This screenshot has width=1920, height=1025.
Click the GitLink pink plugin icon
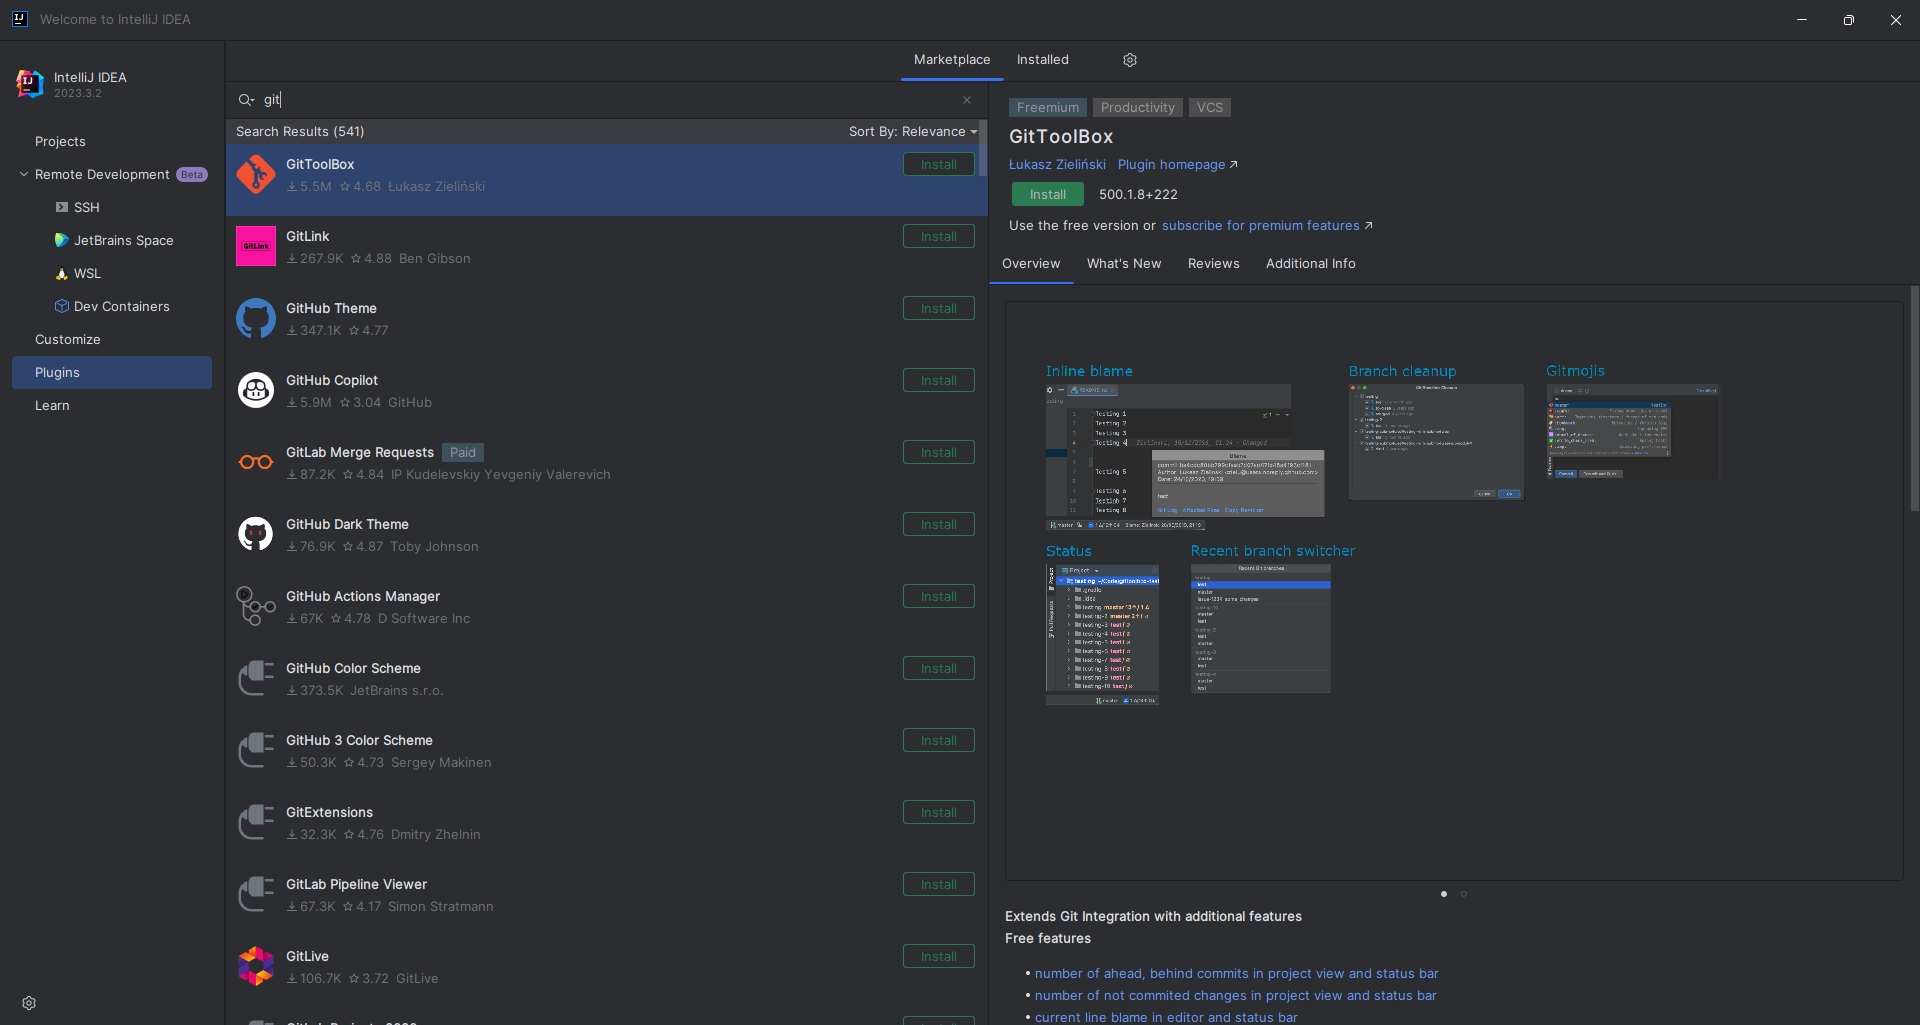[256, 246]
